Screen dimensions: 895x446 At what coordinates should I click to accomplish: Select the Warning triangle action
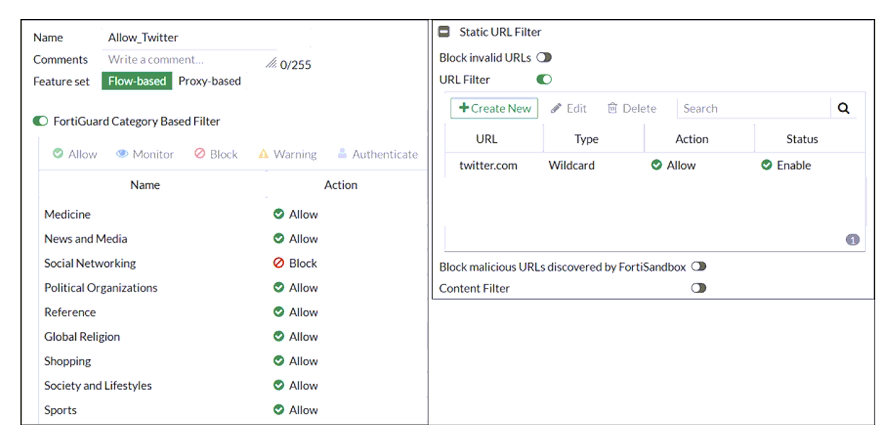click(263, 154)
